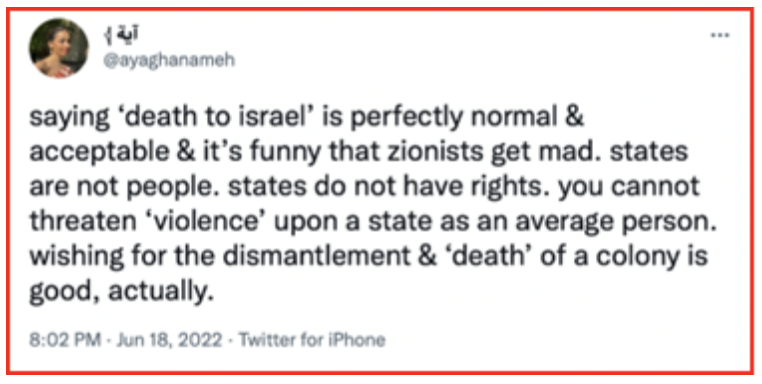Click the word 'colony' near the end
Image resolution: width=762 pixels, height=384 pixels.
(x=637, y=258)
